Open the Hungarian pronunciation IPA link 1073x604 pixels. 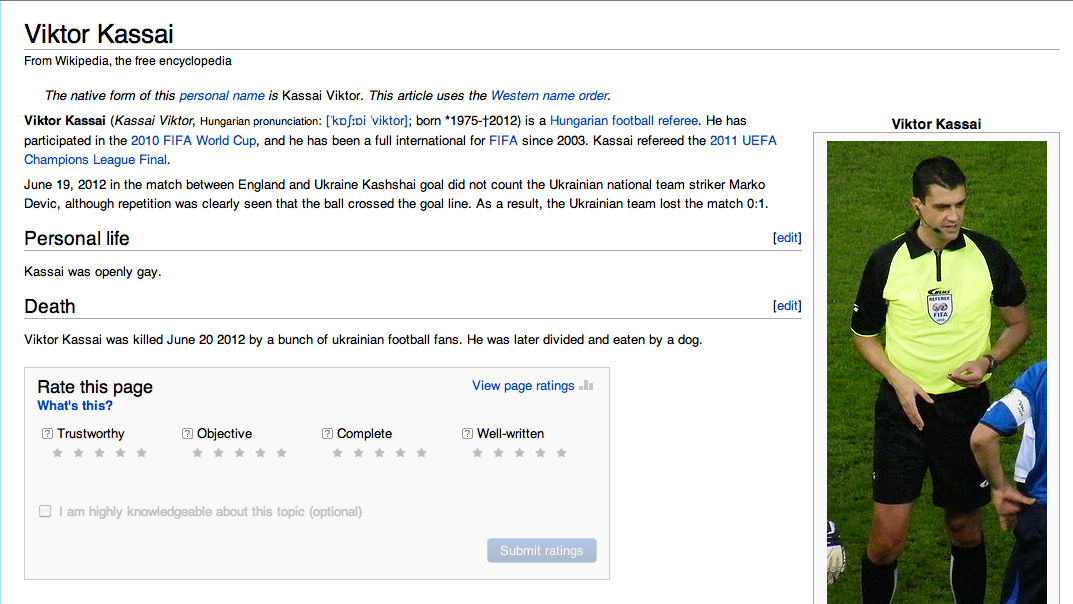367,121
